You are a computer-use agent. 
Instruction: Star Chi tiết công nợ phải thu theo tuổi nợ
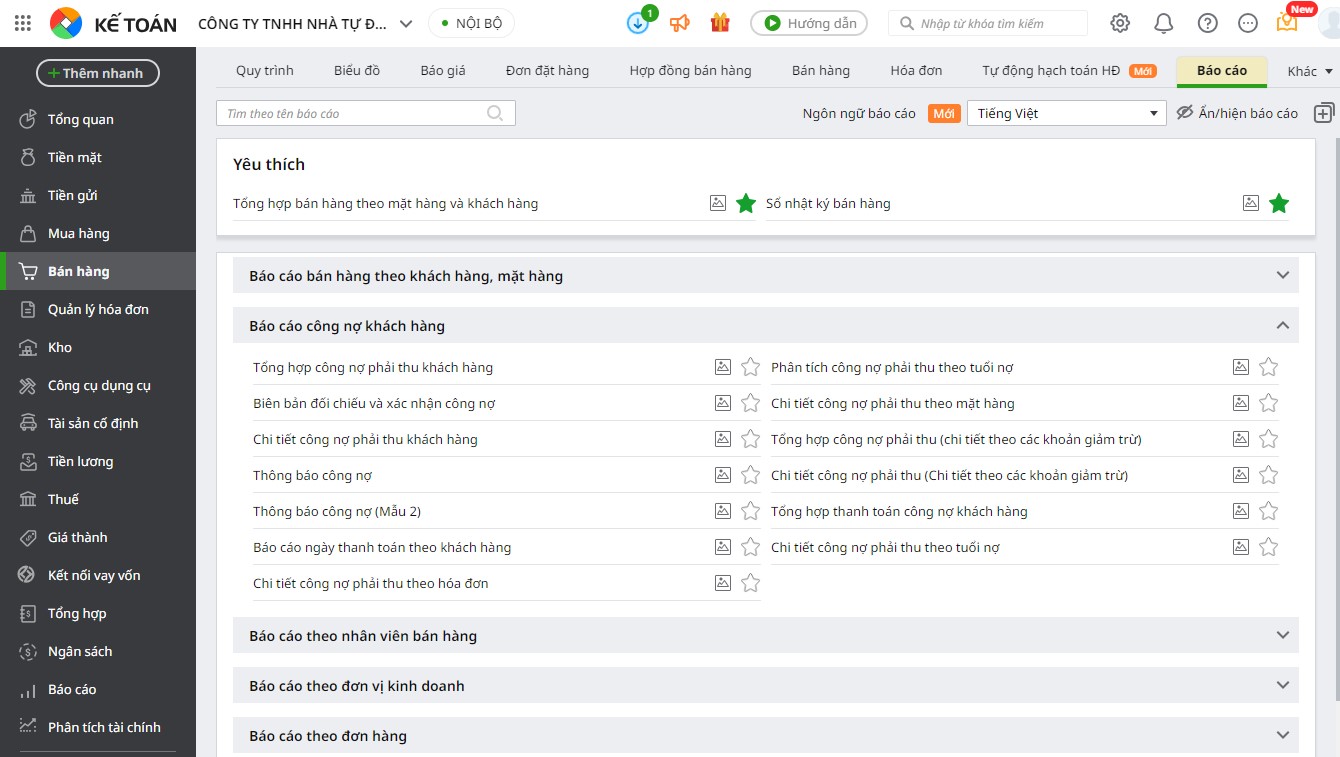(1269, 547)
